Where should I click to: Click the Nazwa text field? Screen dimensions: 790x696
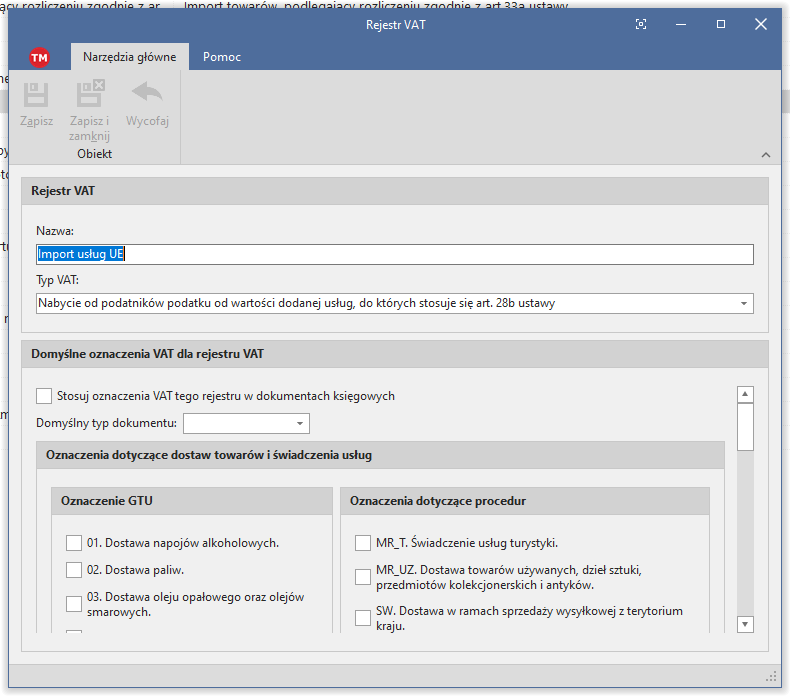pos(394,254)
